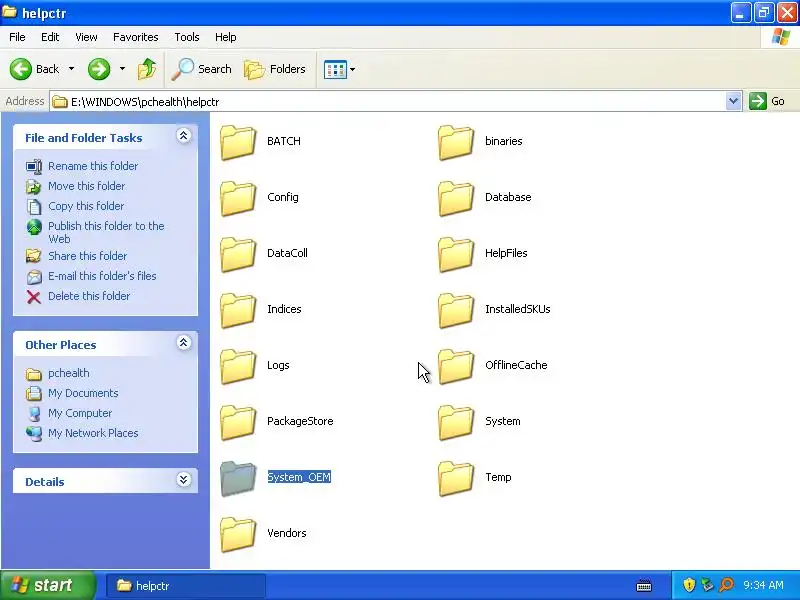Click Publish this folder to the Web
800x600 pixels.
(x=106, y=232)
